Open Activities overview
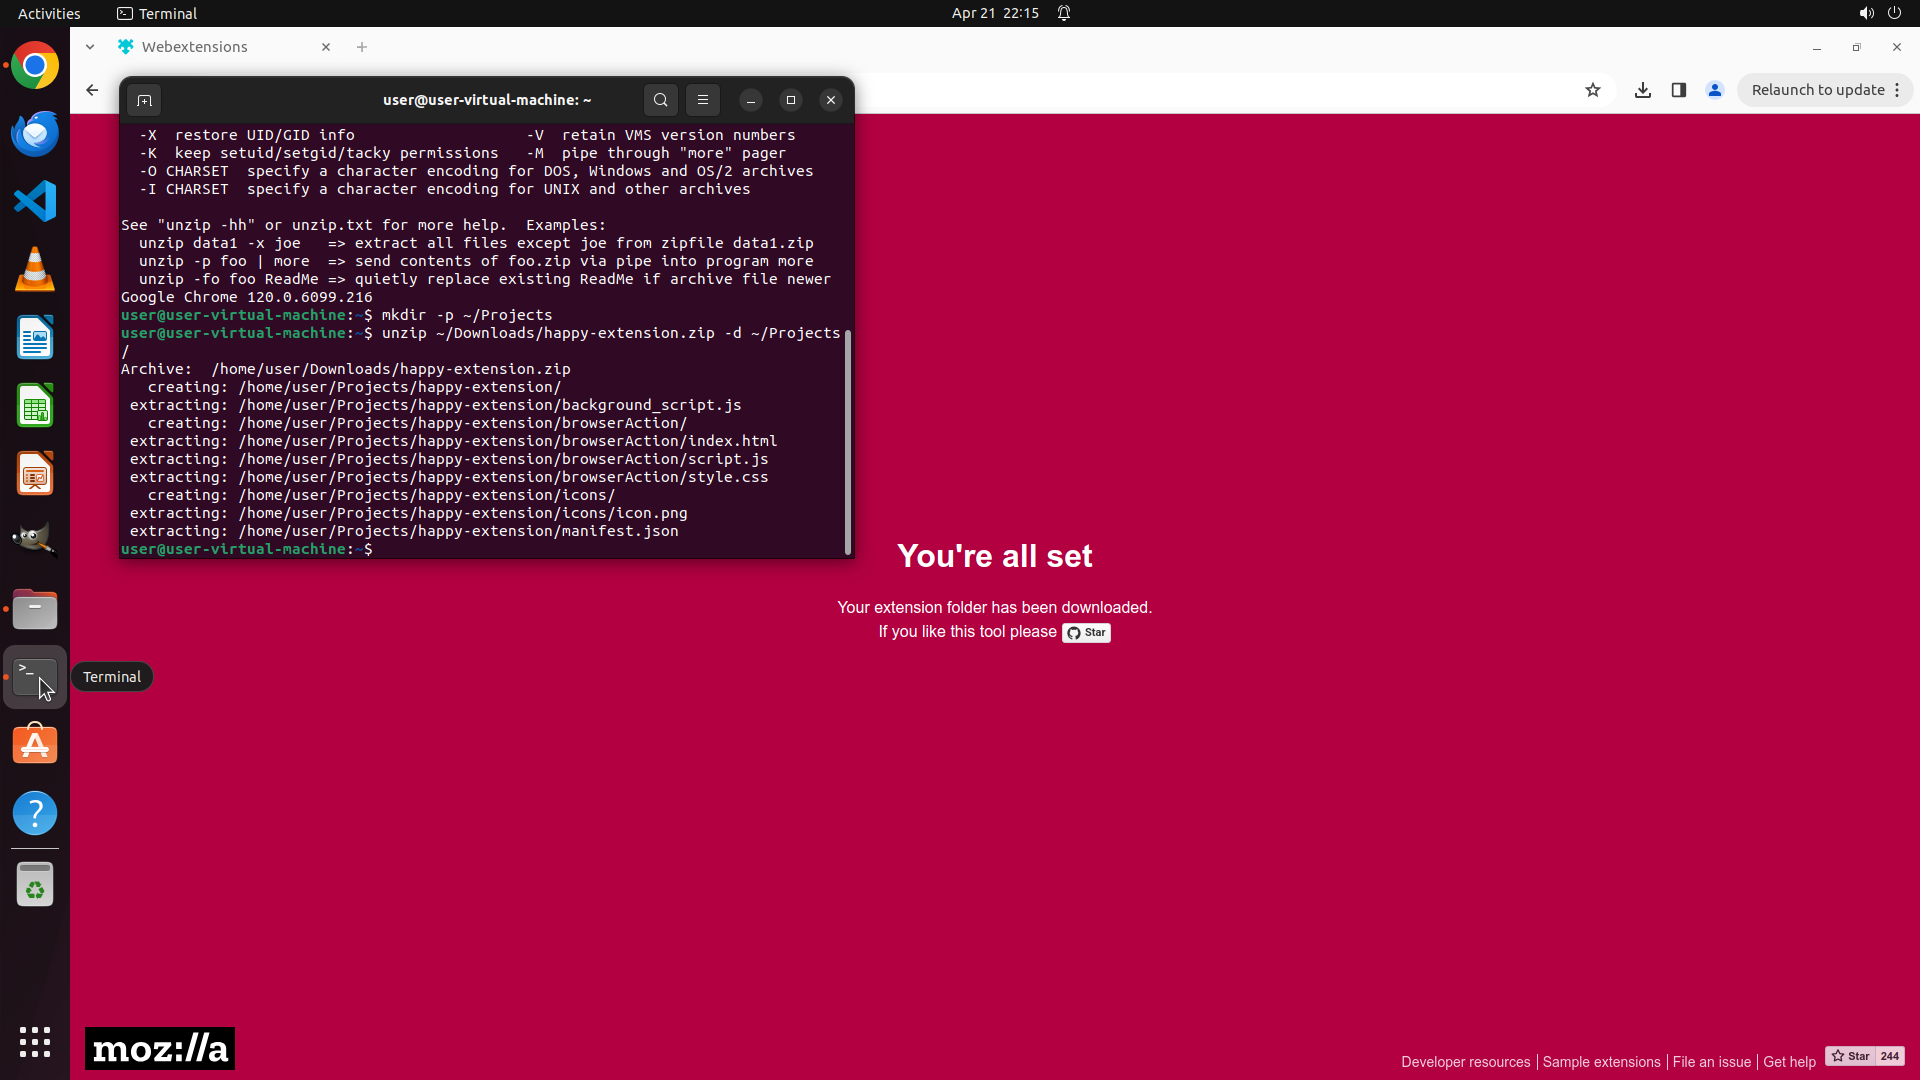This screenshot has width=1920, height=1080. pyautogui.click(x=49, y=13)
